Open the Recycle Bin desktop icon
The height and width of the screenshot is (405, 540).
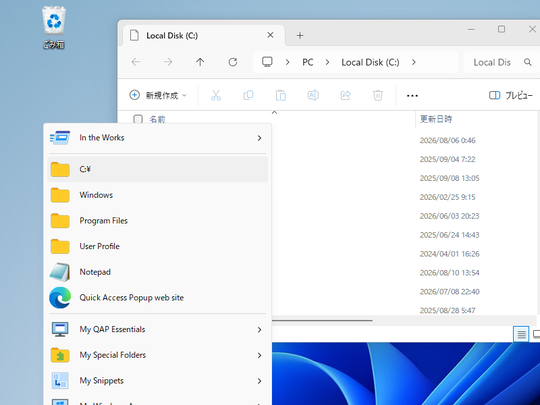[54, 28]
